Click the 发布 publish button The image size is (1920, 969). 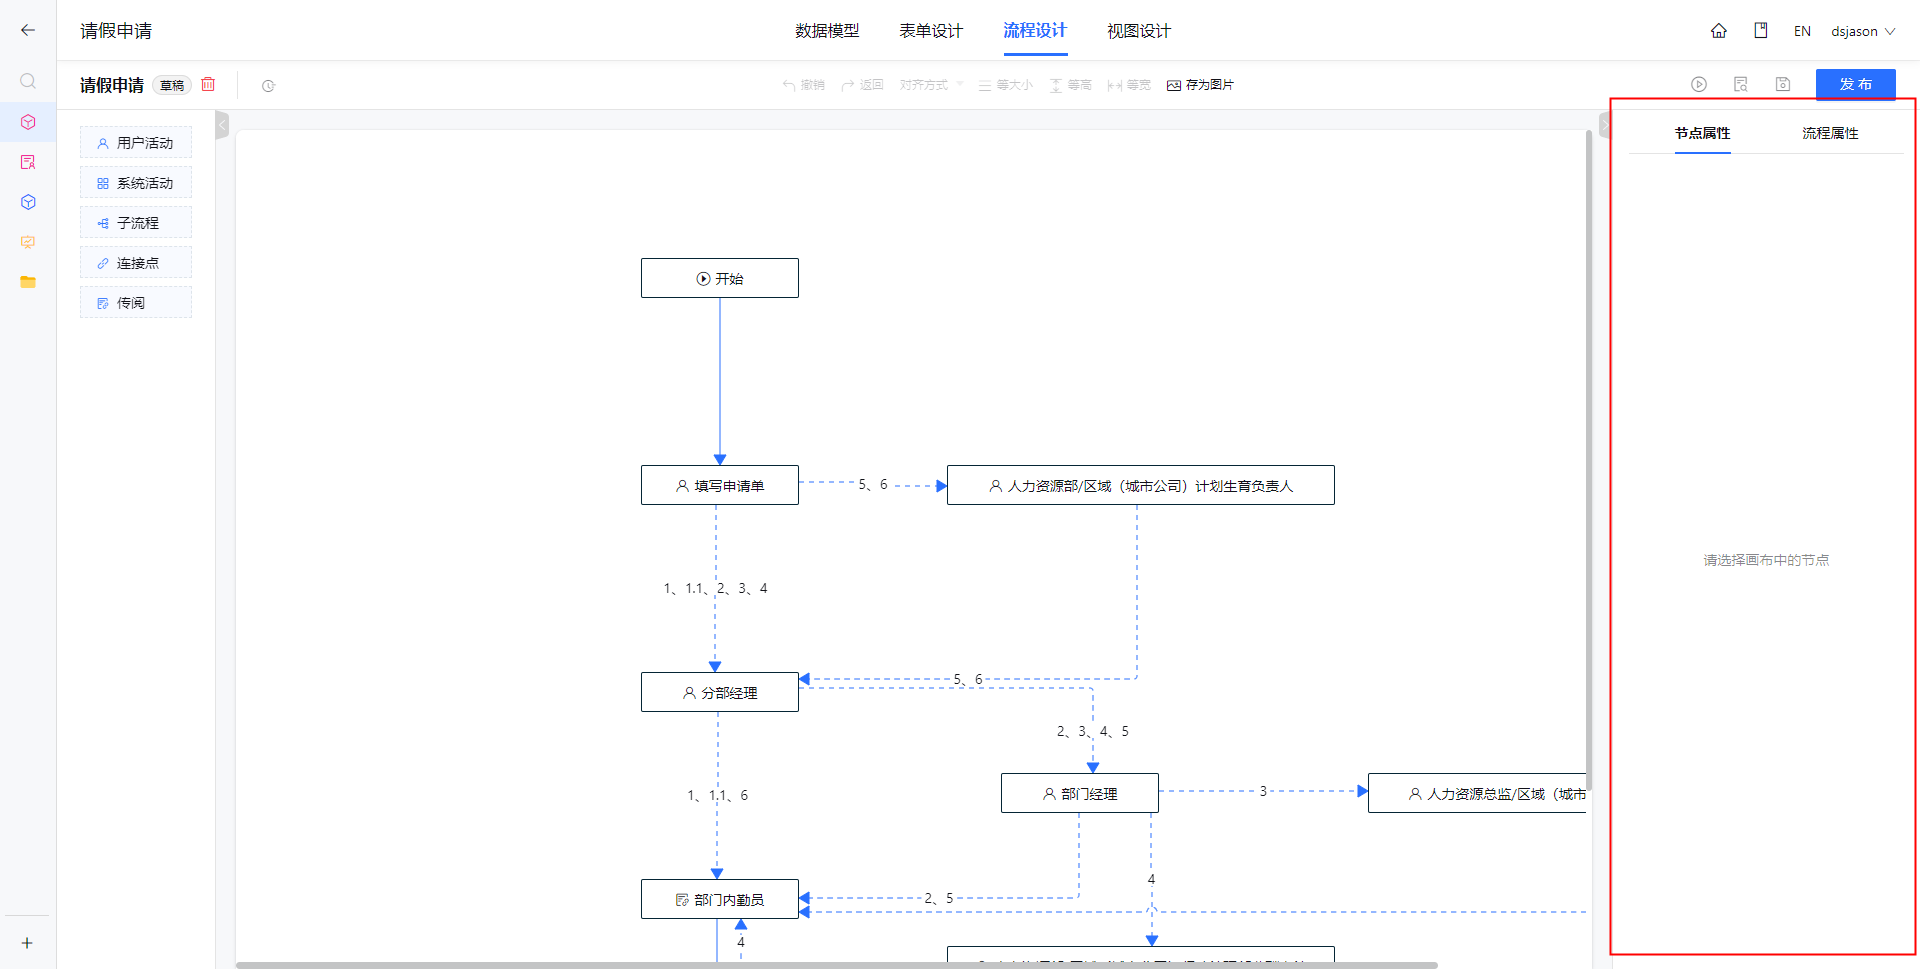tap(1856, 84)
